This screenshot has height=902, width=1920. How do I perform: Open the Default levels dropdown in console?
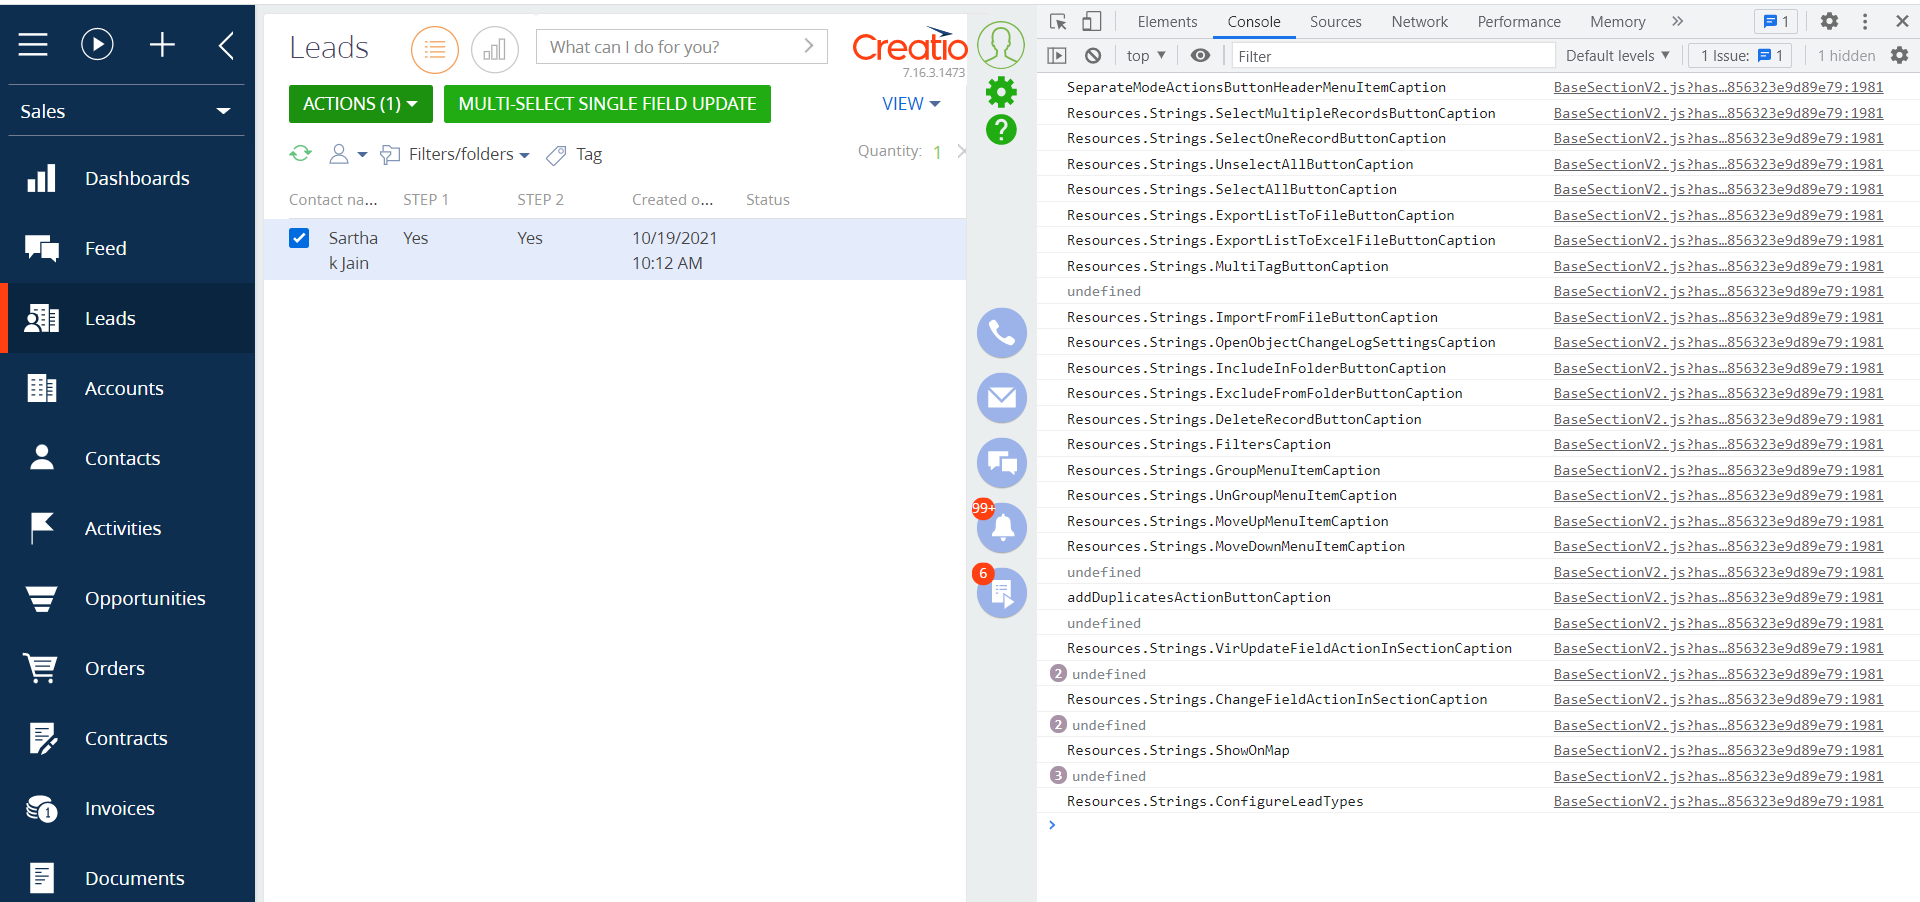point(1616,56)
